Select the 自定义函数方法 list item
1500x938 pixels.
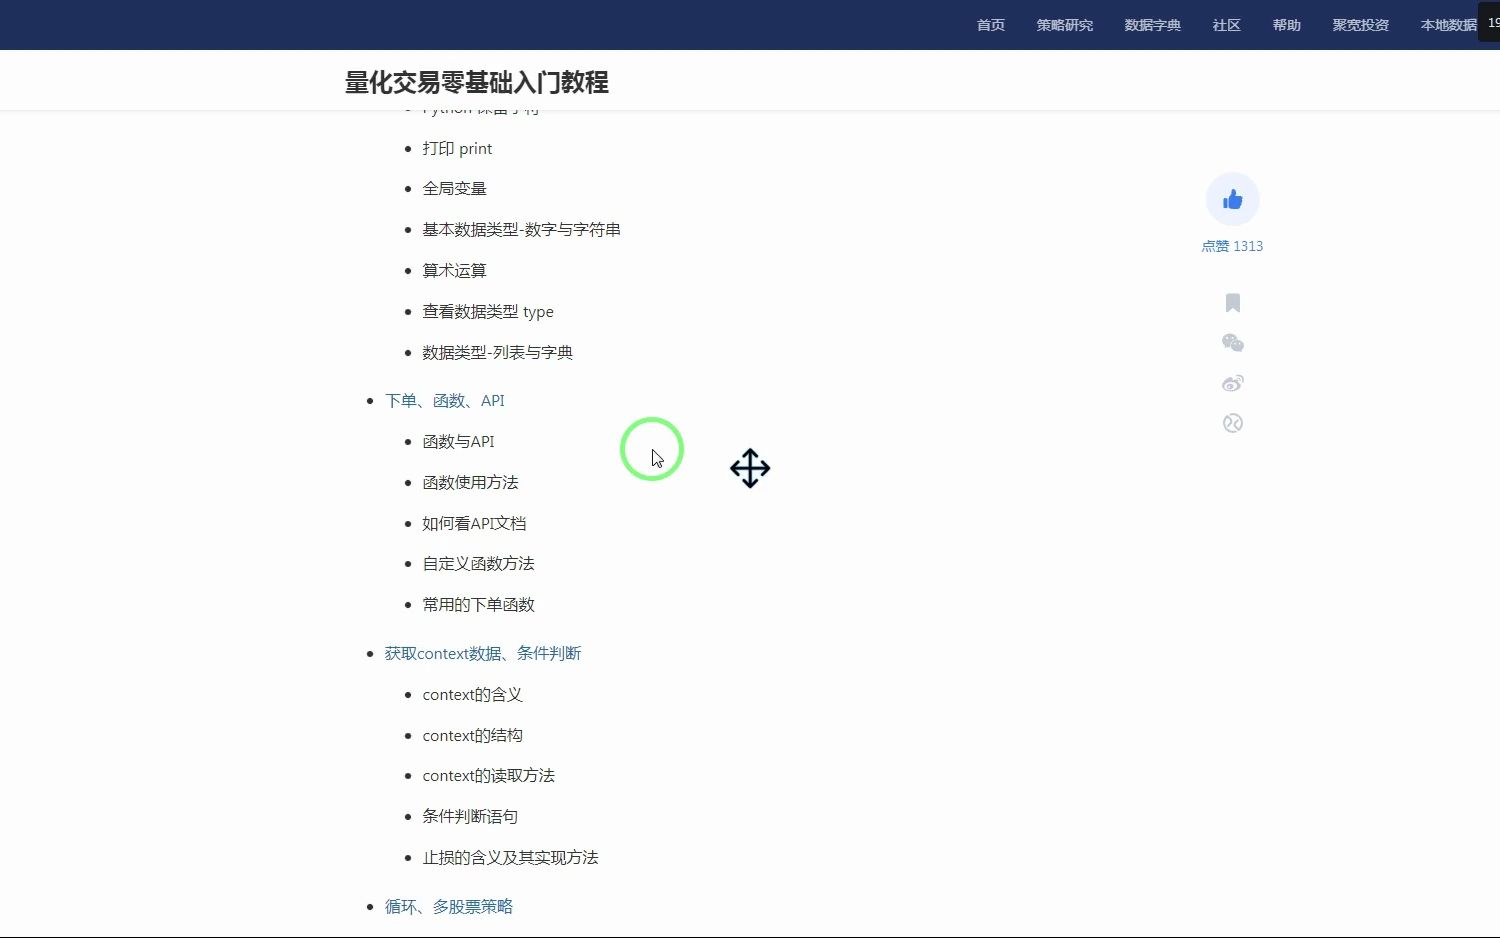click(478, 564)
